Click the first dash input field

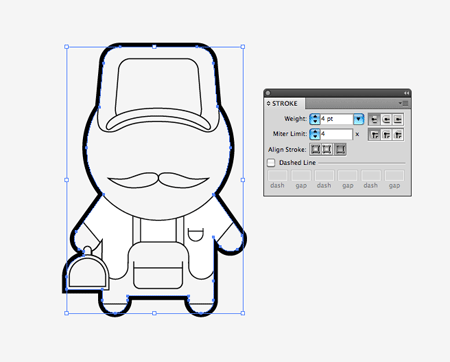pos(278,175)
